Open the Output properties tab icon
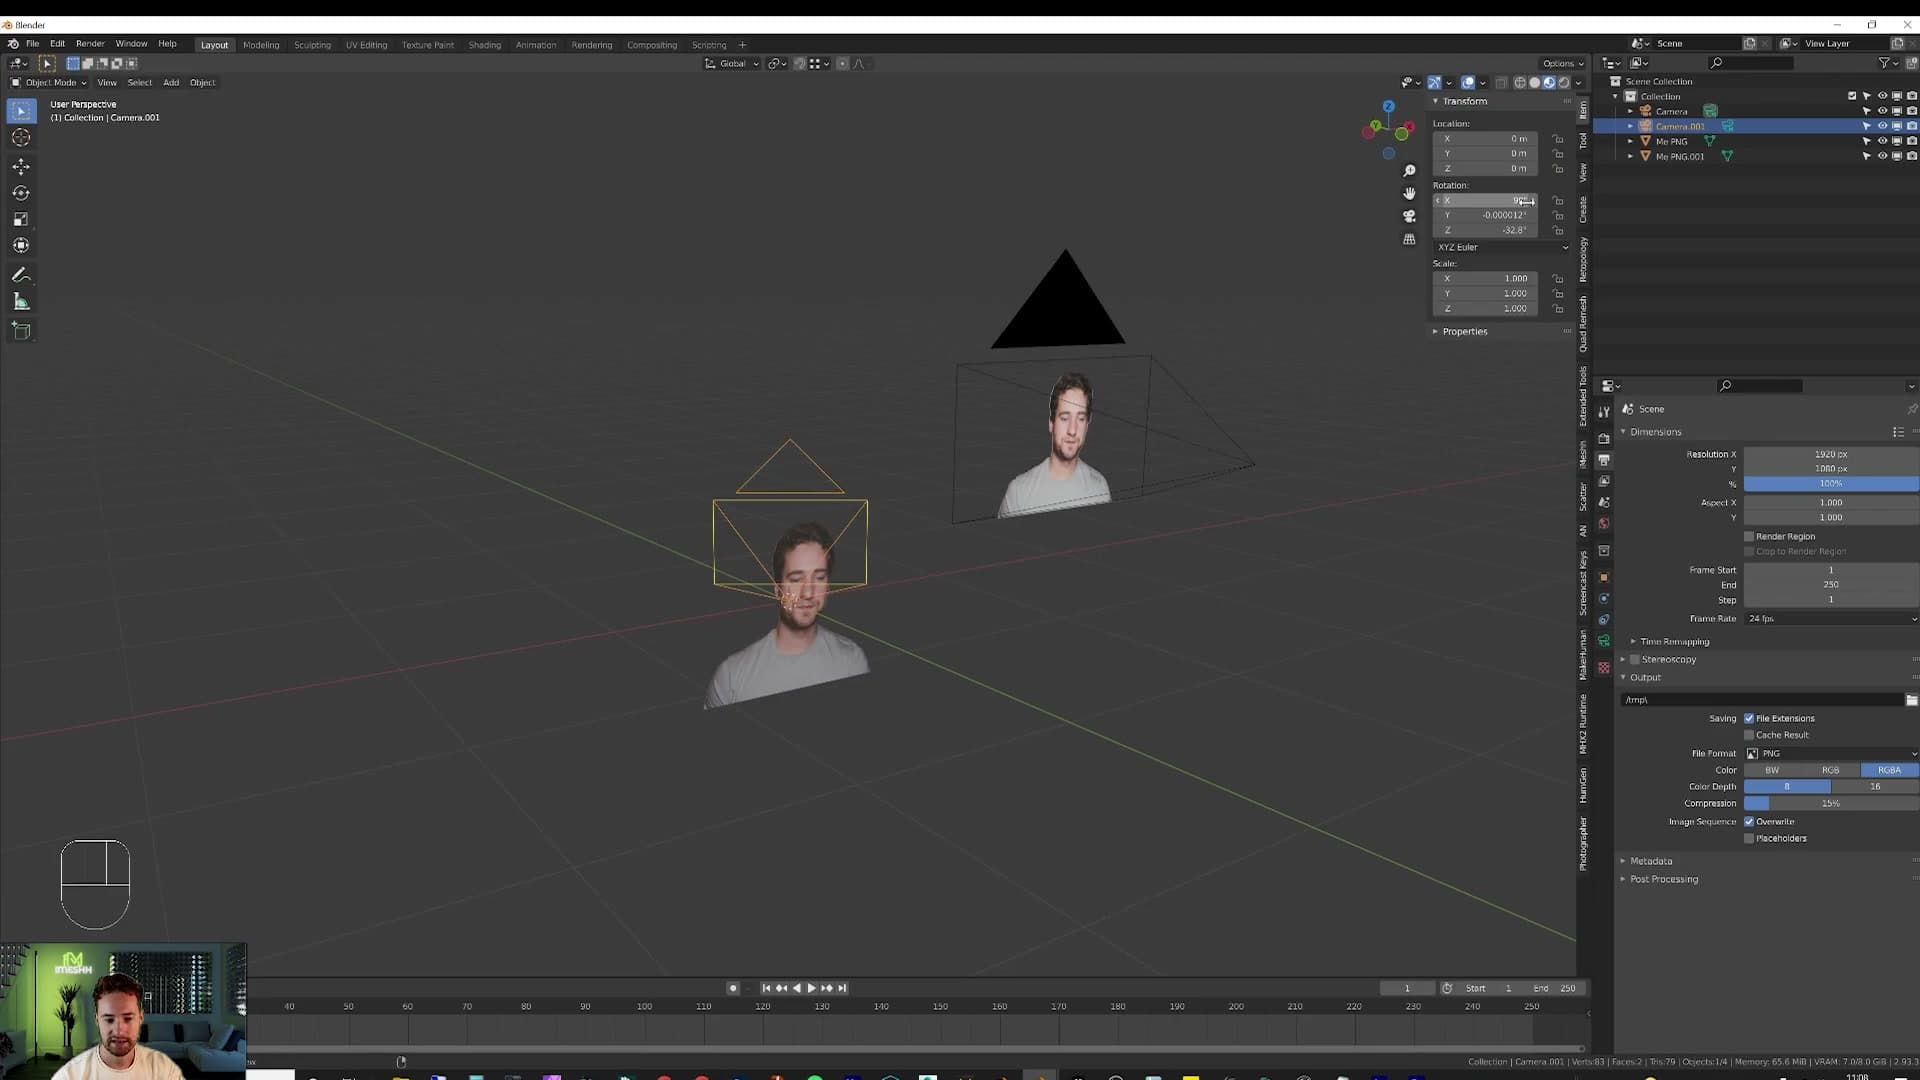Viewport: 1920px width, 1080px height. (x=1604, y=460)
